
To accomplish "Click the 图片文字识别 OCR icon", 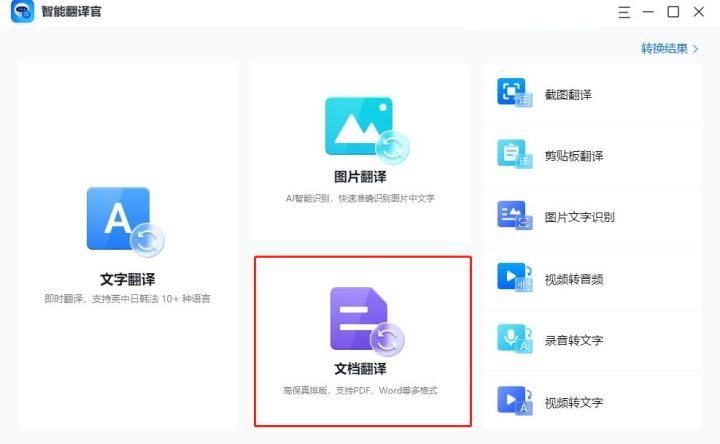I will click(x=515, y=216).
